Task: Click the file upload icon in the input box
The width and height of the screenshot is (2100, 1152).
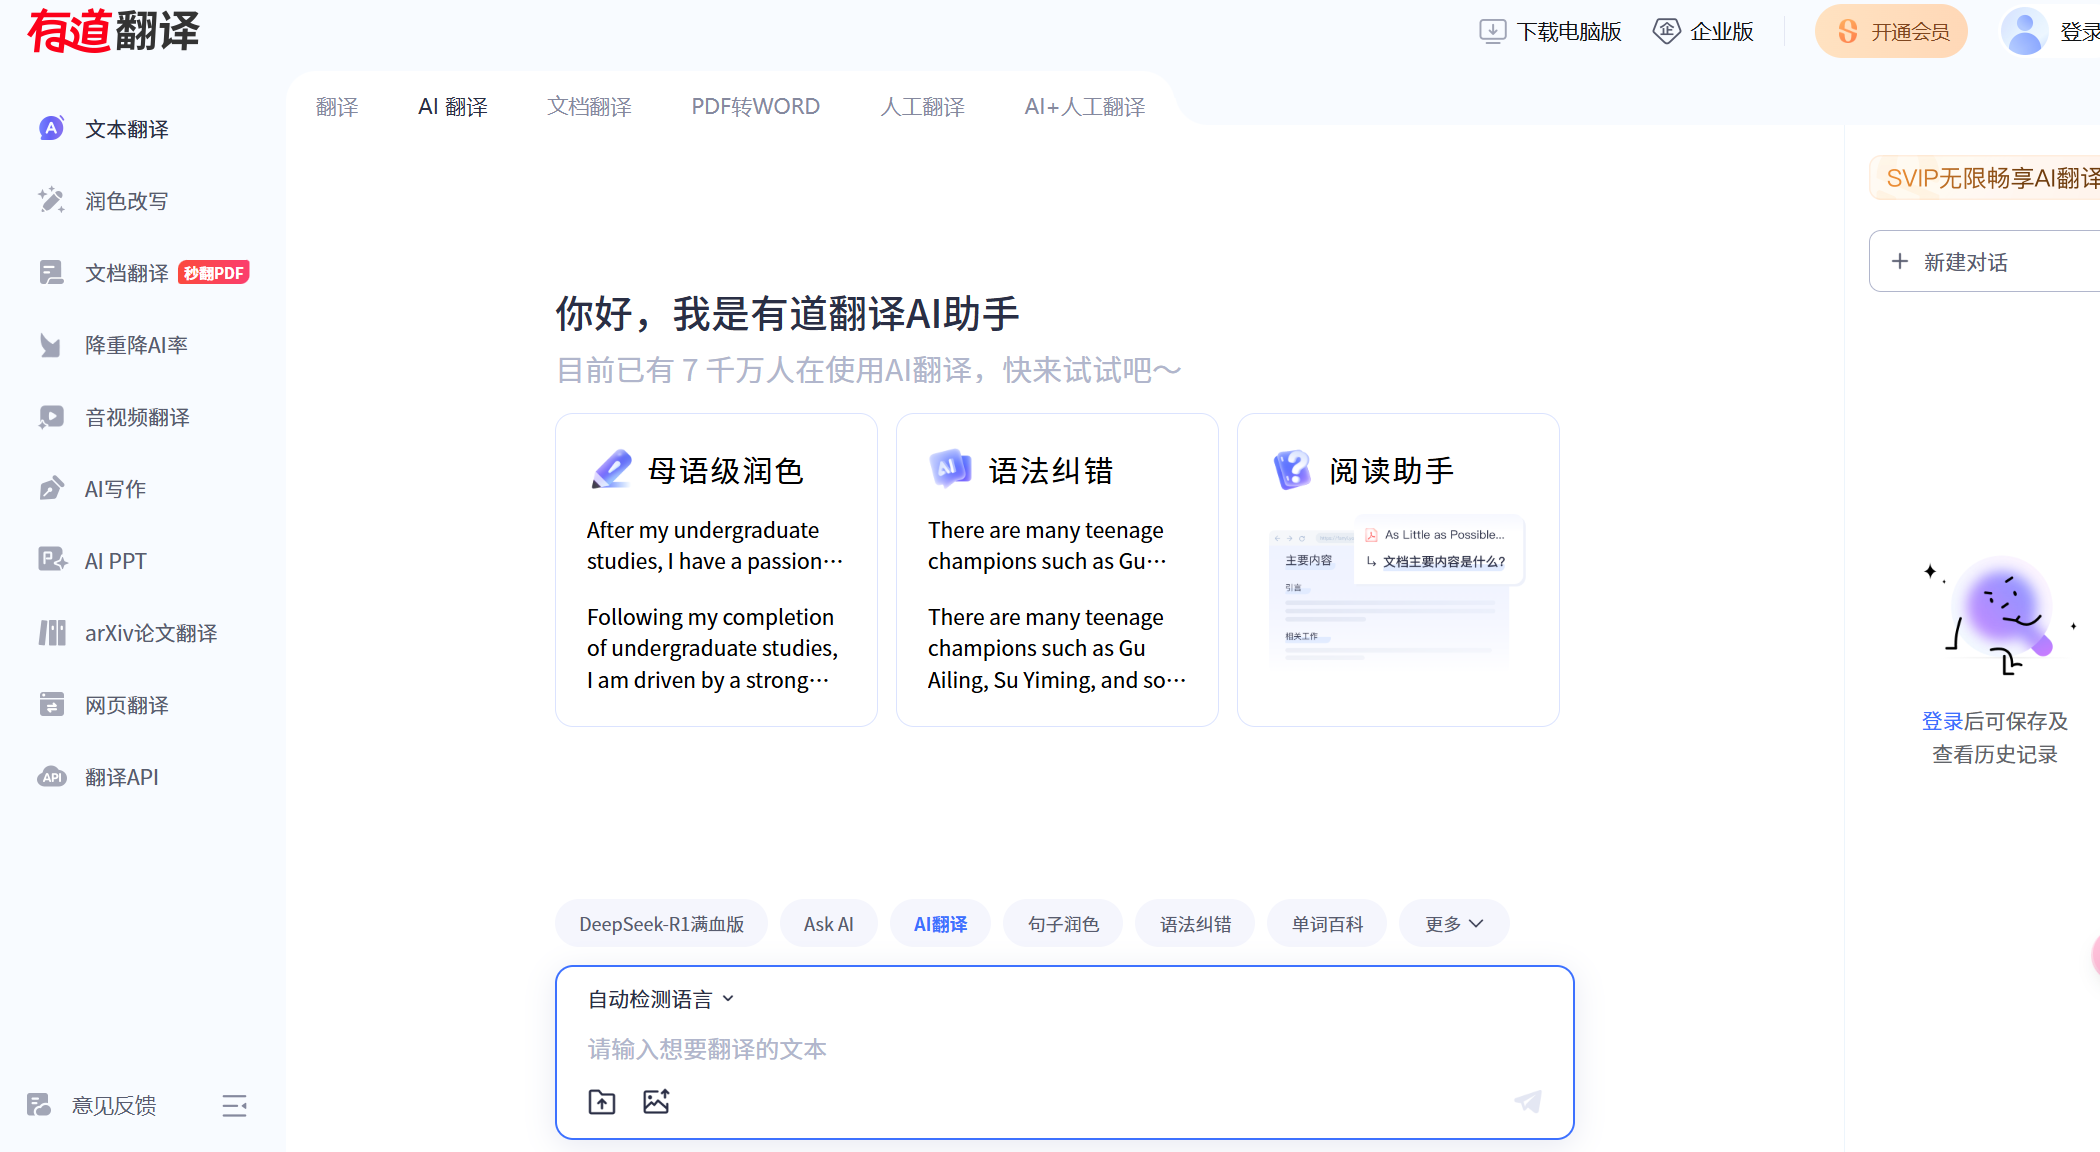Action: 602,1102
